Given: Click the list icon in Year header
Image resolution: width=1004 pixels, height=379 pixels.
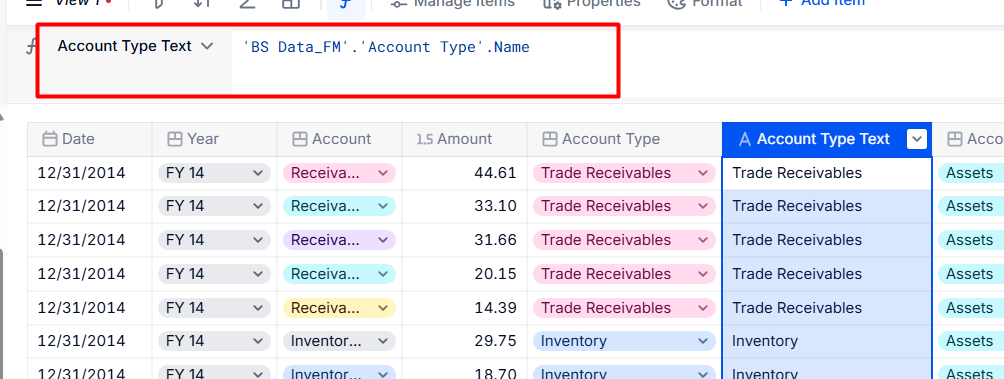Looking at the screenshot, I should pos(174,139).
